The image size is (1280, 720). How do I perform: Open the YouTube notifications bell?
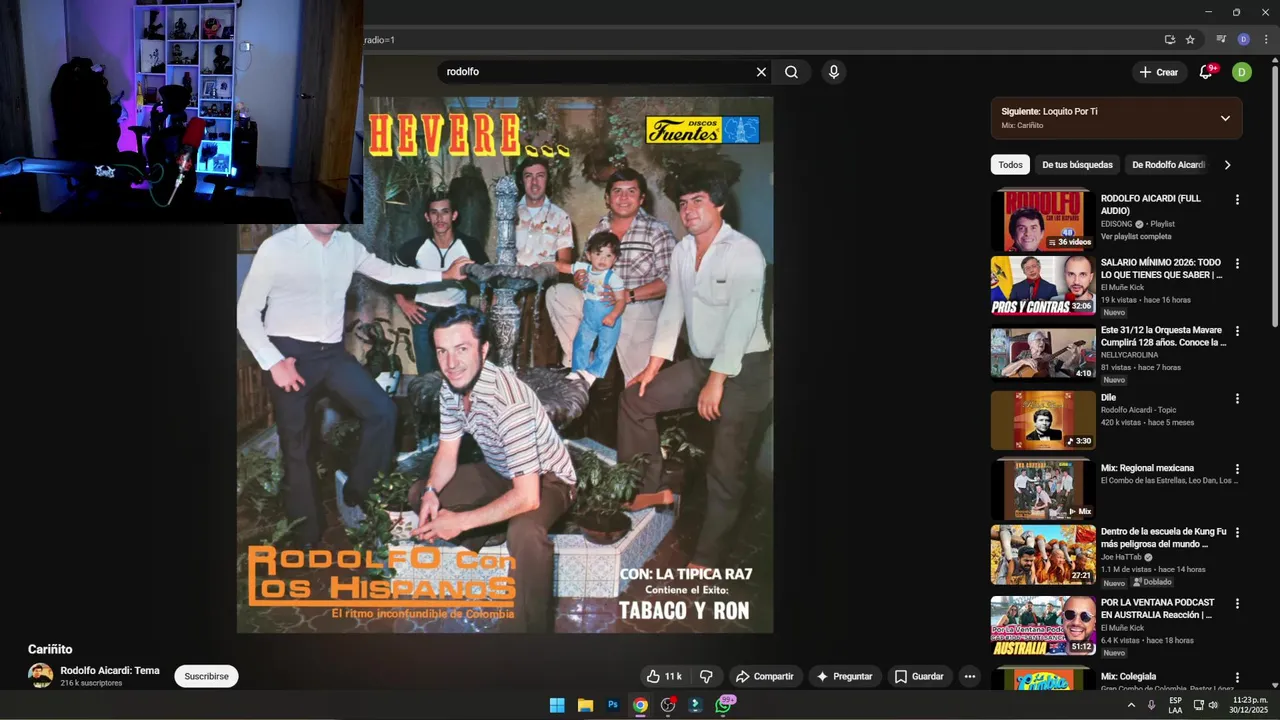pos(1206,72)
